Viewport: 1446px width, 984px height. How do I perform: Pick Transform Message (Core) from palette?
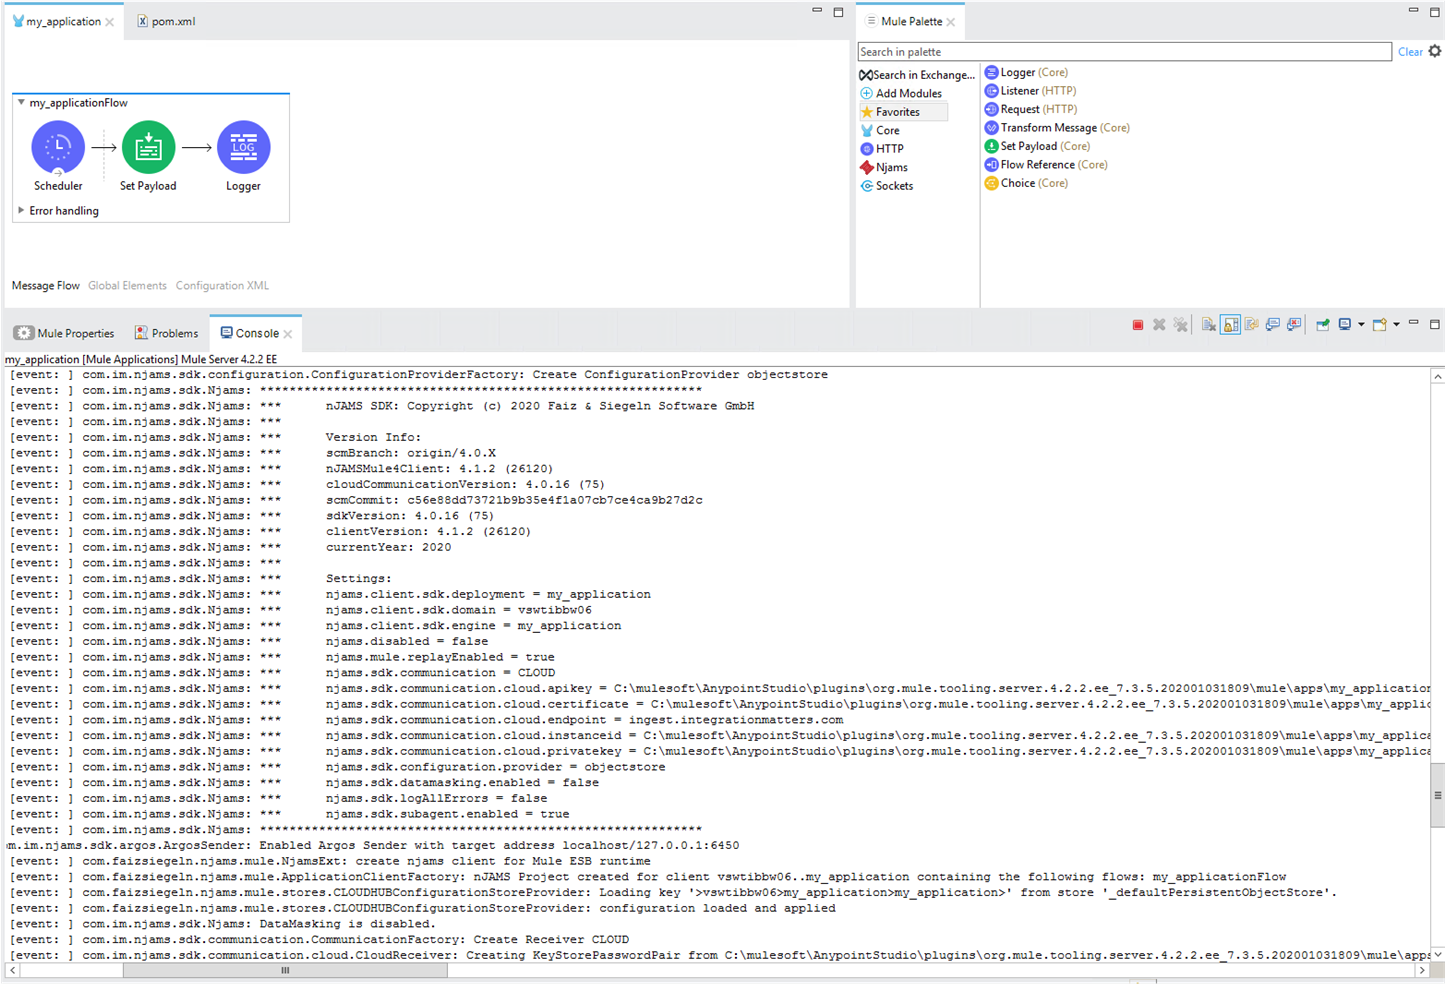(1057, 128)
